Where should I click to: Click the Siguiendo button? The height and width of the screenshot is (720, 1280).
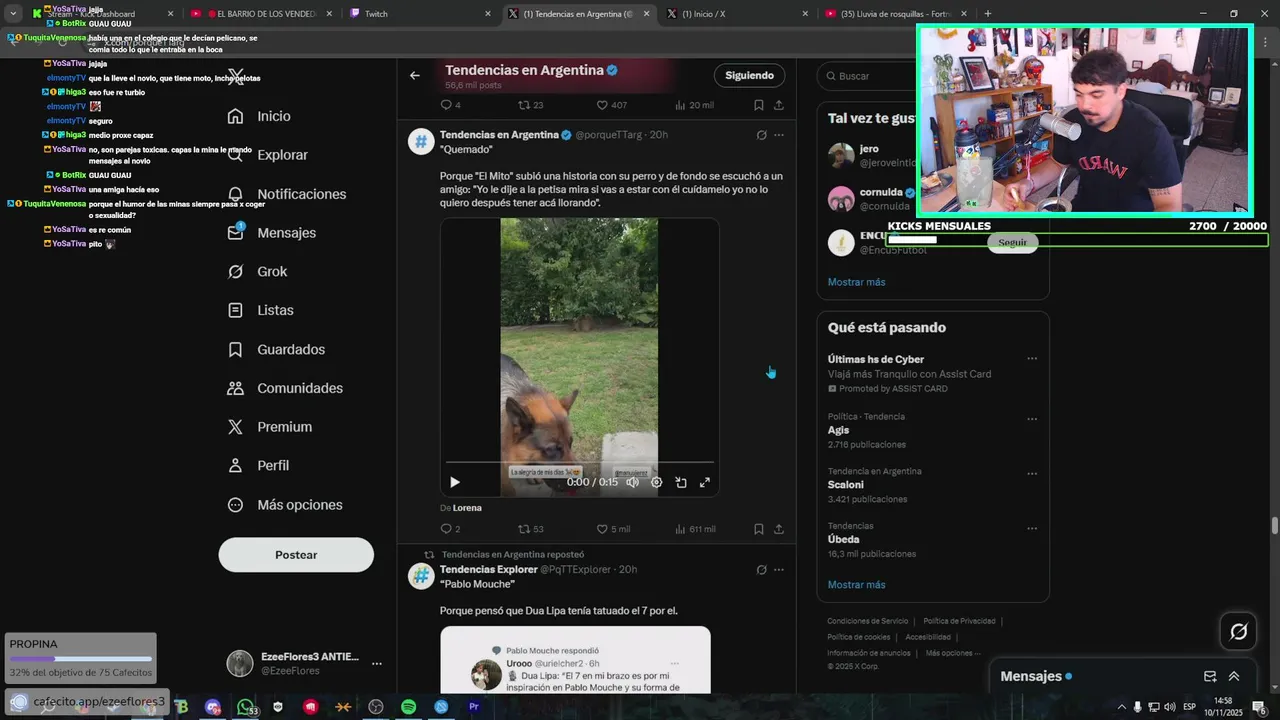[x=750, y=75]
